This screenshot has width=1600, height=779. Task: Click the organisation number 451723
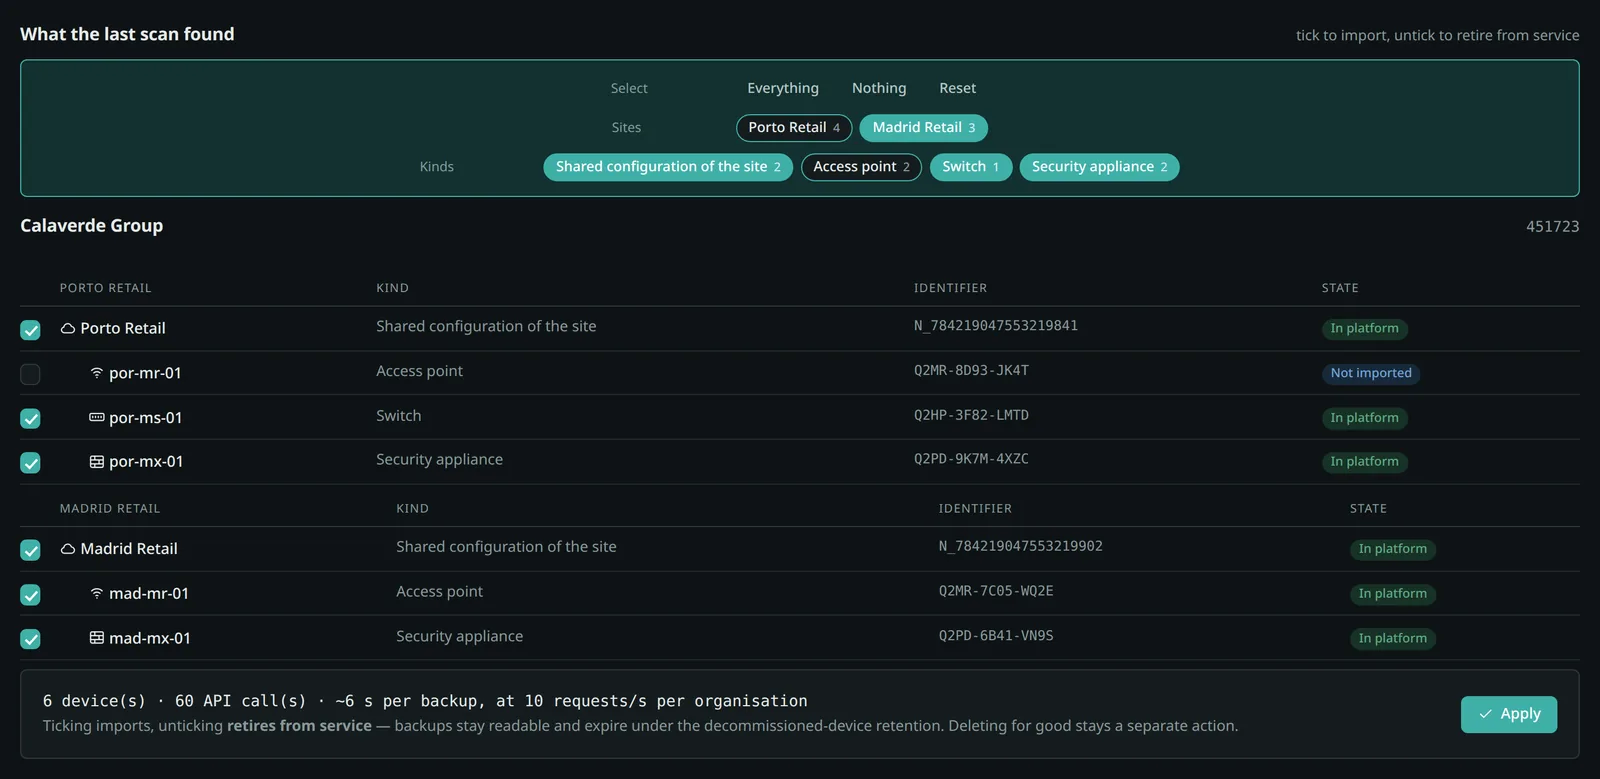1552,227
